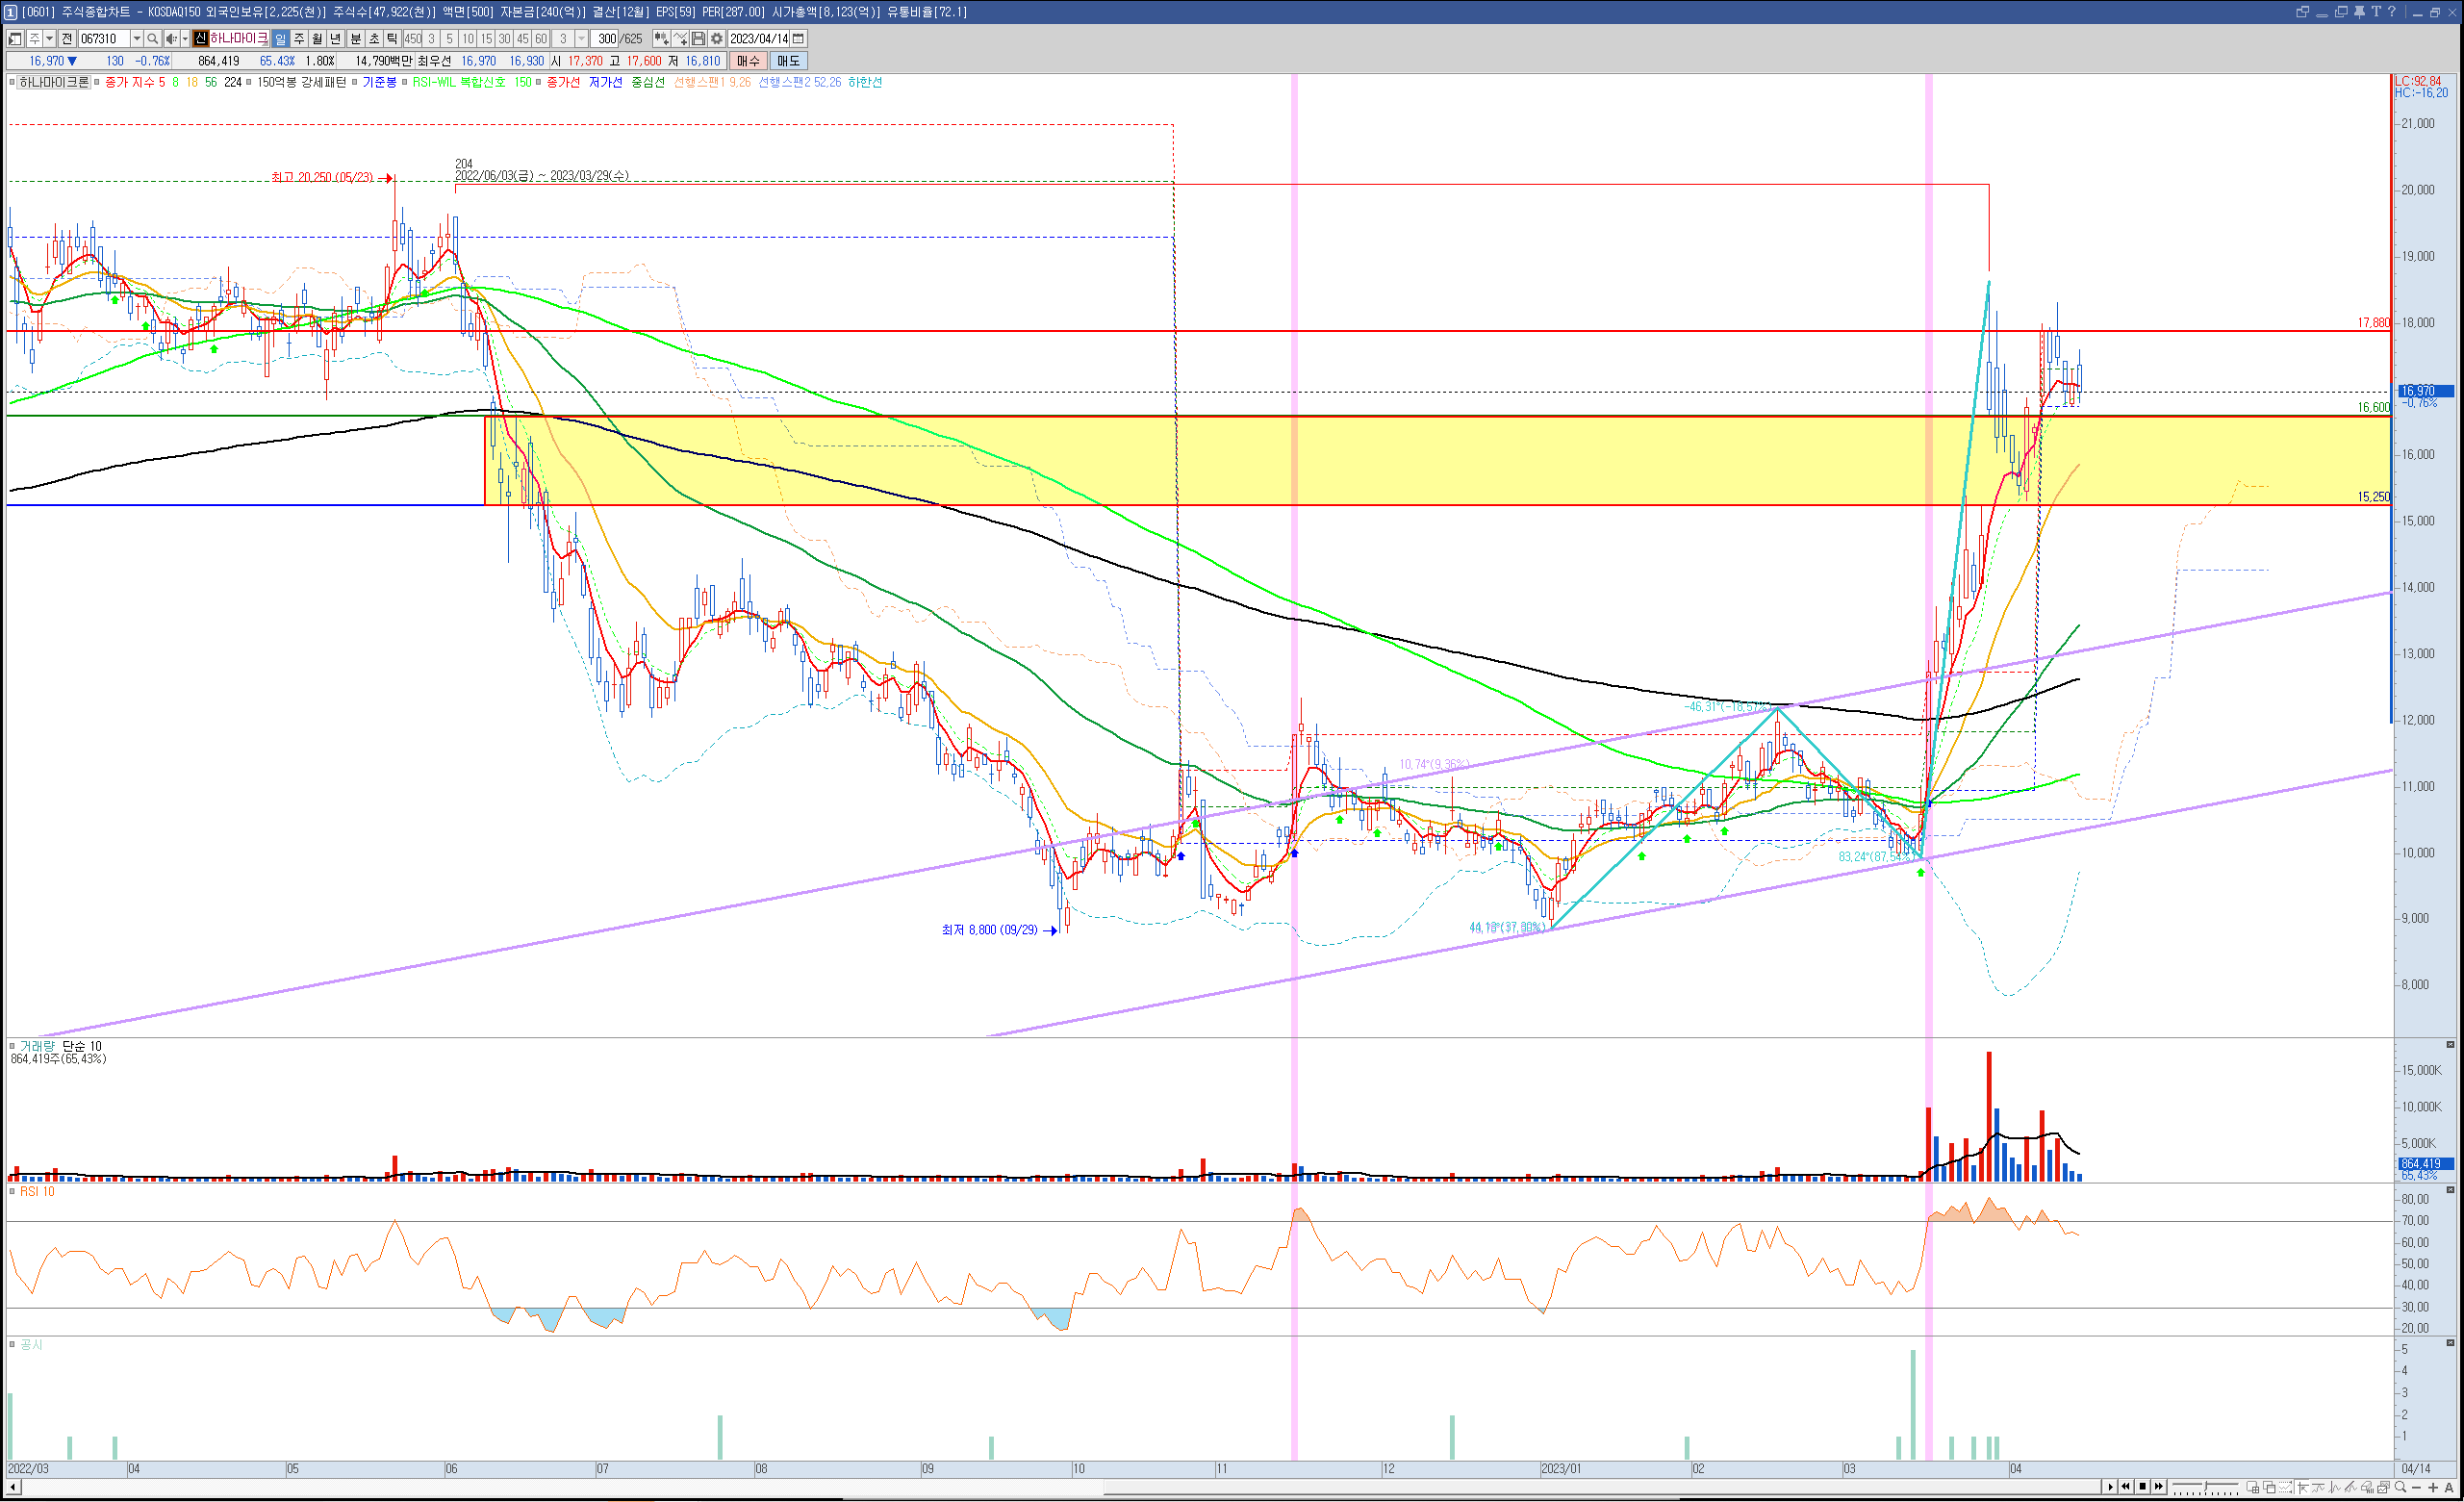Click the 매도 sell button
The image size is (2464, 1502).
[x=788, y=61]
